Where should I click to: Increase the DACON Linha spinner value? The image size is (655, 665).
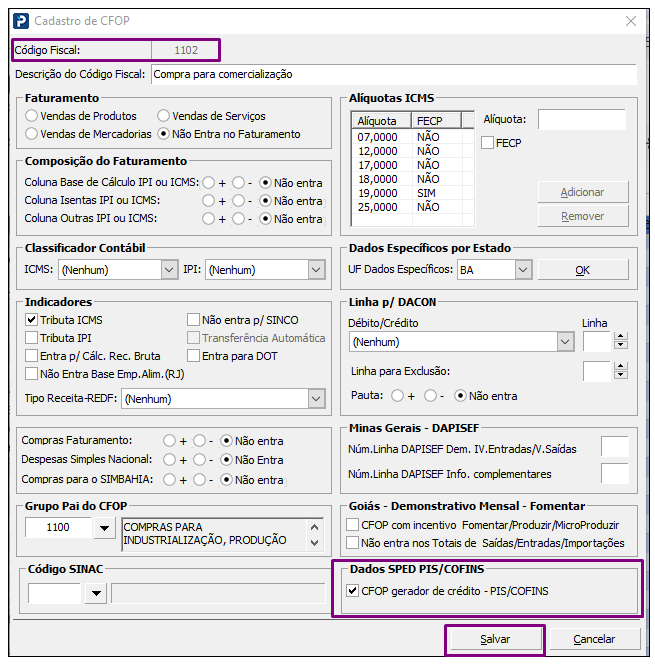pyautogui.click(x=621, y=337)
